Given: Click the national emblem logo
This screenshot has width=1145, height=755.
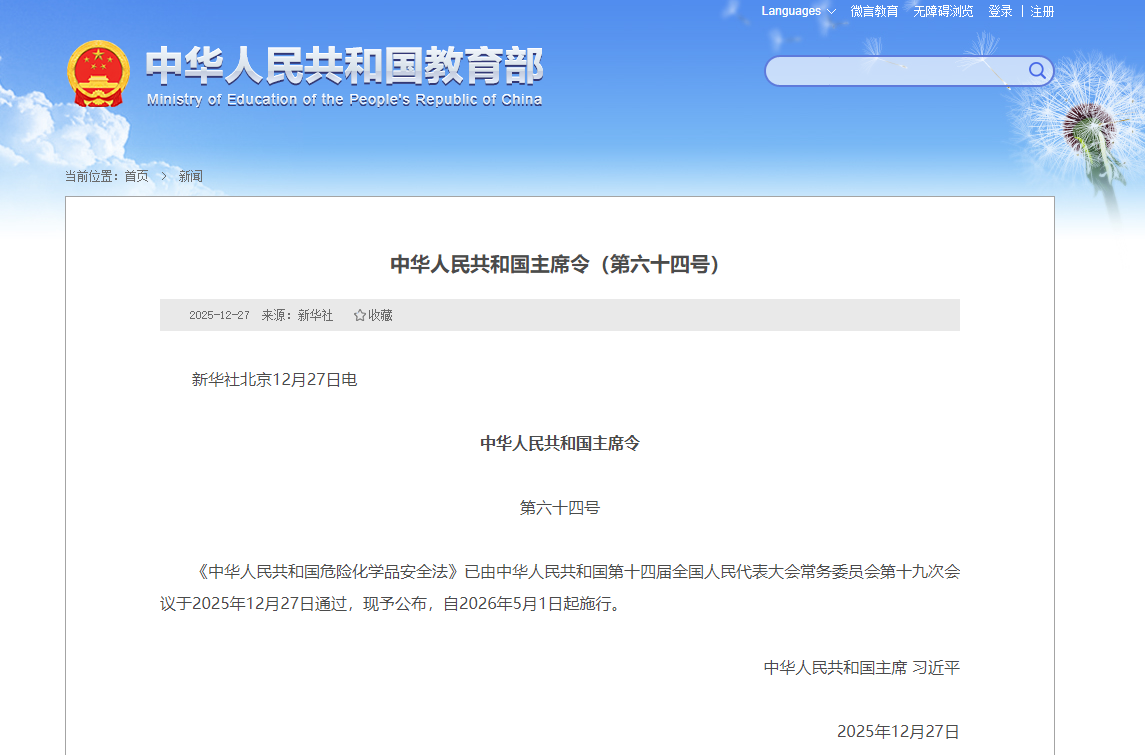Looking at the screenshot, I should click(x=98, y=74).
